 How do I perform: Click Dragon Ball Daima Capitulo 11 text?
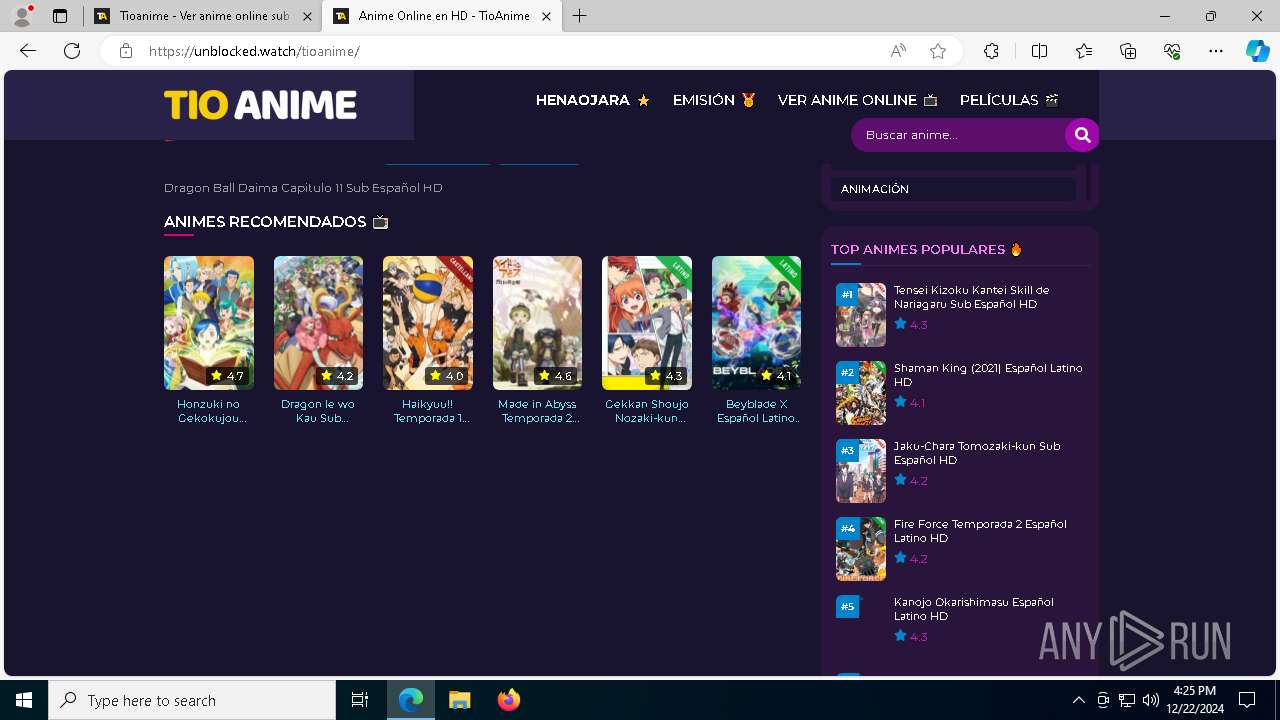303,188
